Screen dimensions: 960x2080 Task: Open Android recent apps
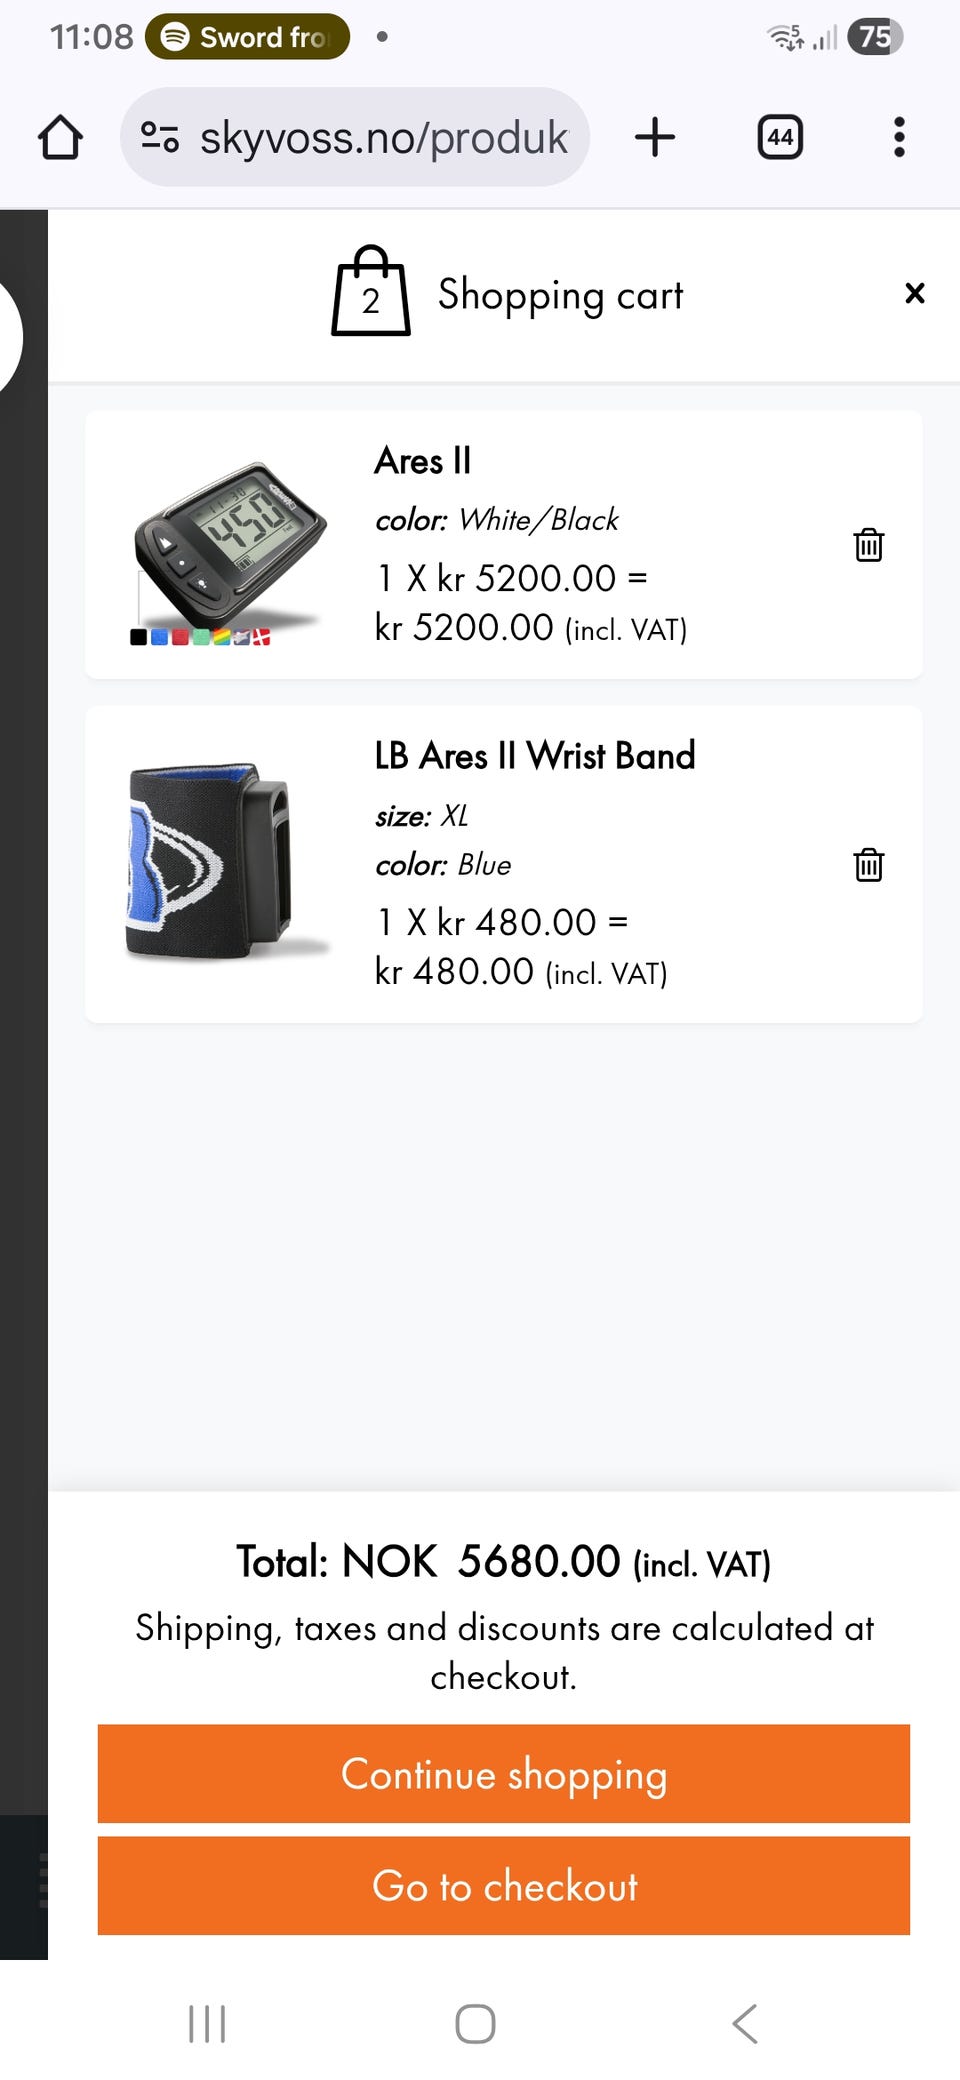pos(207,2024)
